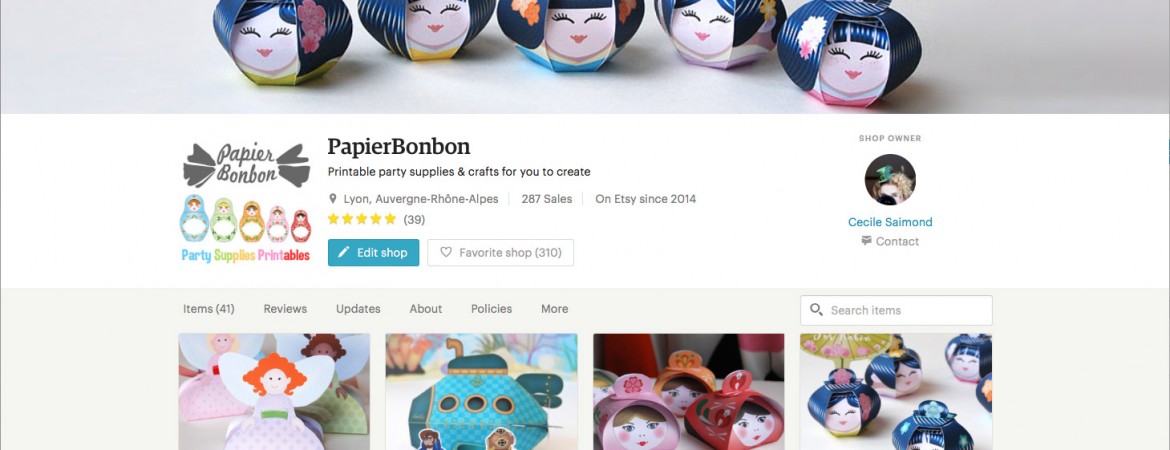The height and width of the screenshot is (450, 1170).
Task: Expand the More menu
Action: click(x=555, y=309)
